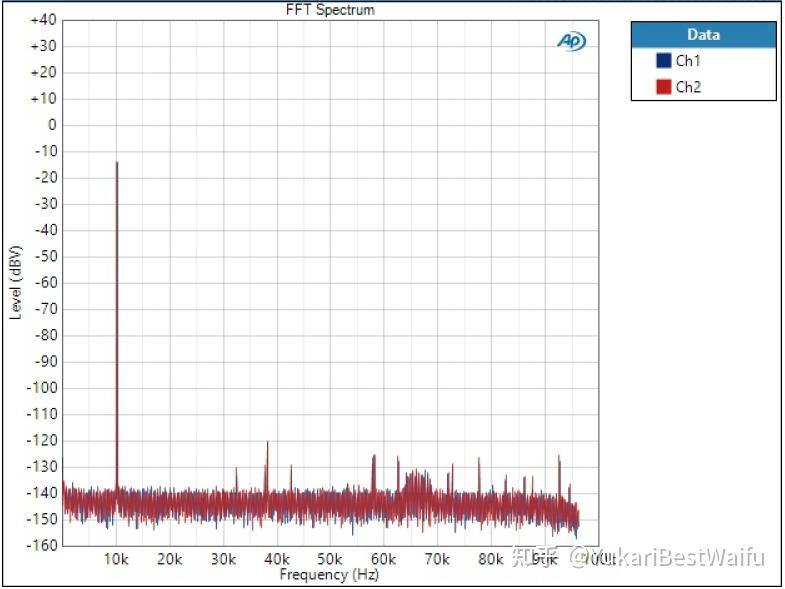This screenshot has width=785, height=589.
Task: Click the 0 y-axis value
Action: [x=52, y=125]
